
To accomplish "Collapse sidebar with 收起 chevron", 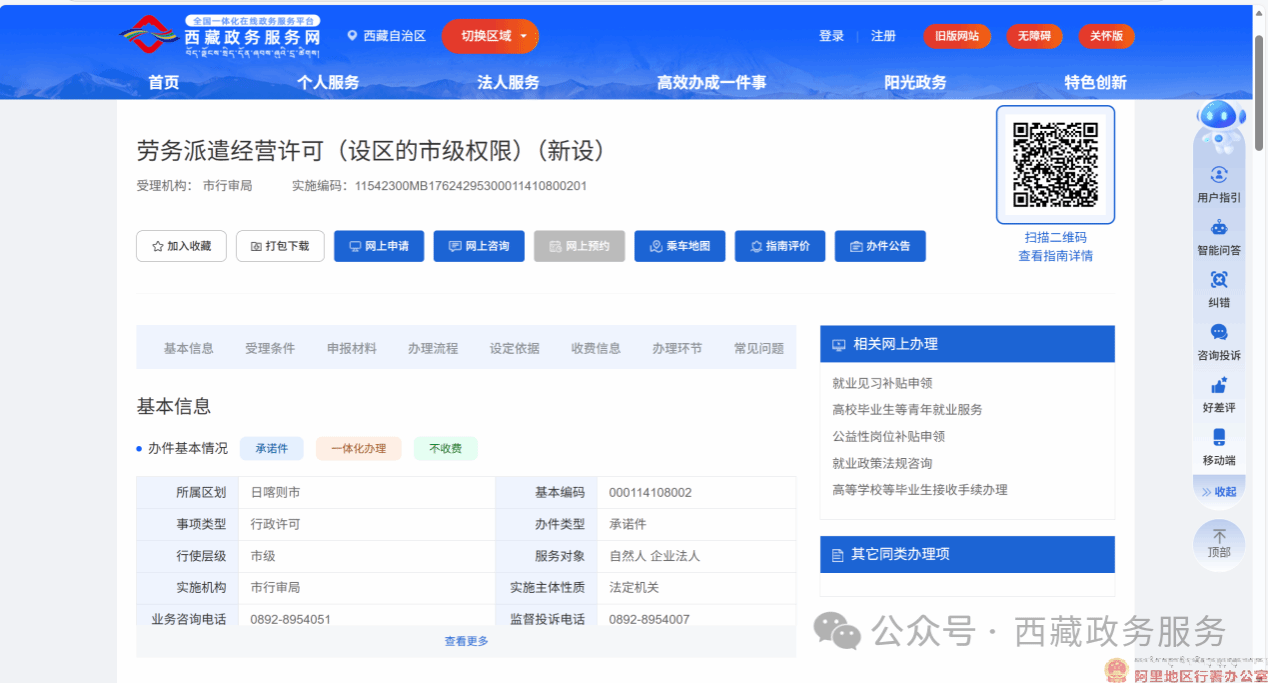I will (x=1218, y=491).
